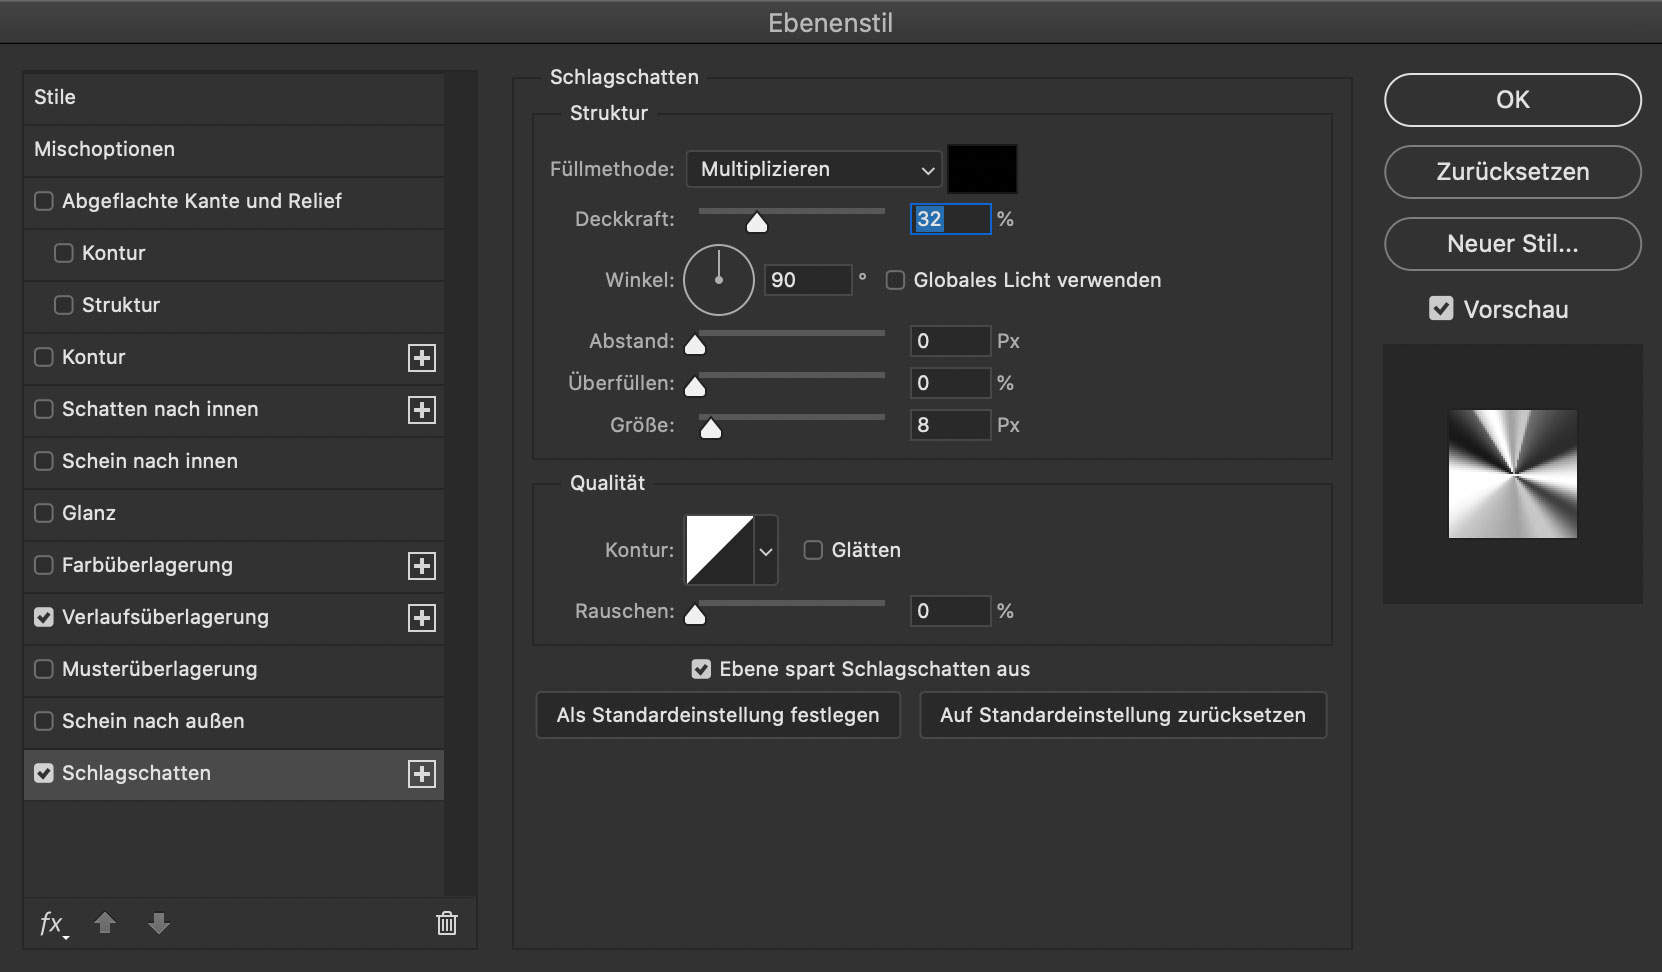This screenshot has height=972, width=1662.
Task: Click the Größe slider handle
Action: click(711, 429)
